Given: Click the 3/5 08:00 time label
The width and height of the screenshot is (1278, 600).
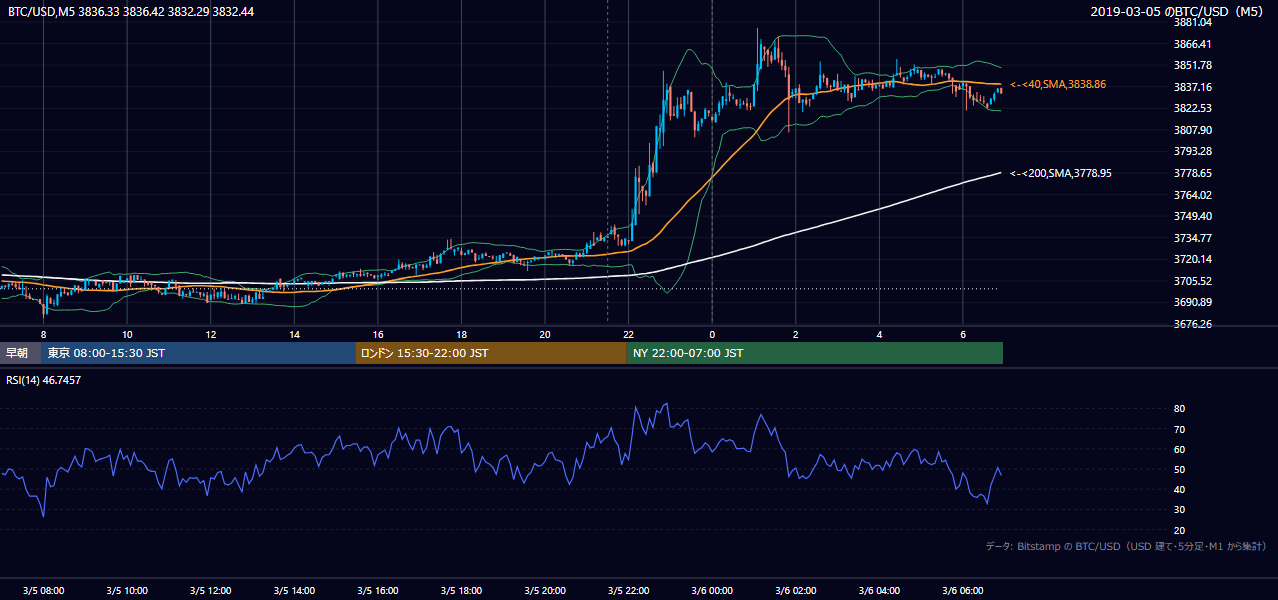Looking at the screenshot, I should click(43, 590).
